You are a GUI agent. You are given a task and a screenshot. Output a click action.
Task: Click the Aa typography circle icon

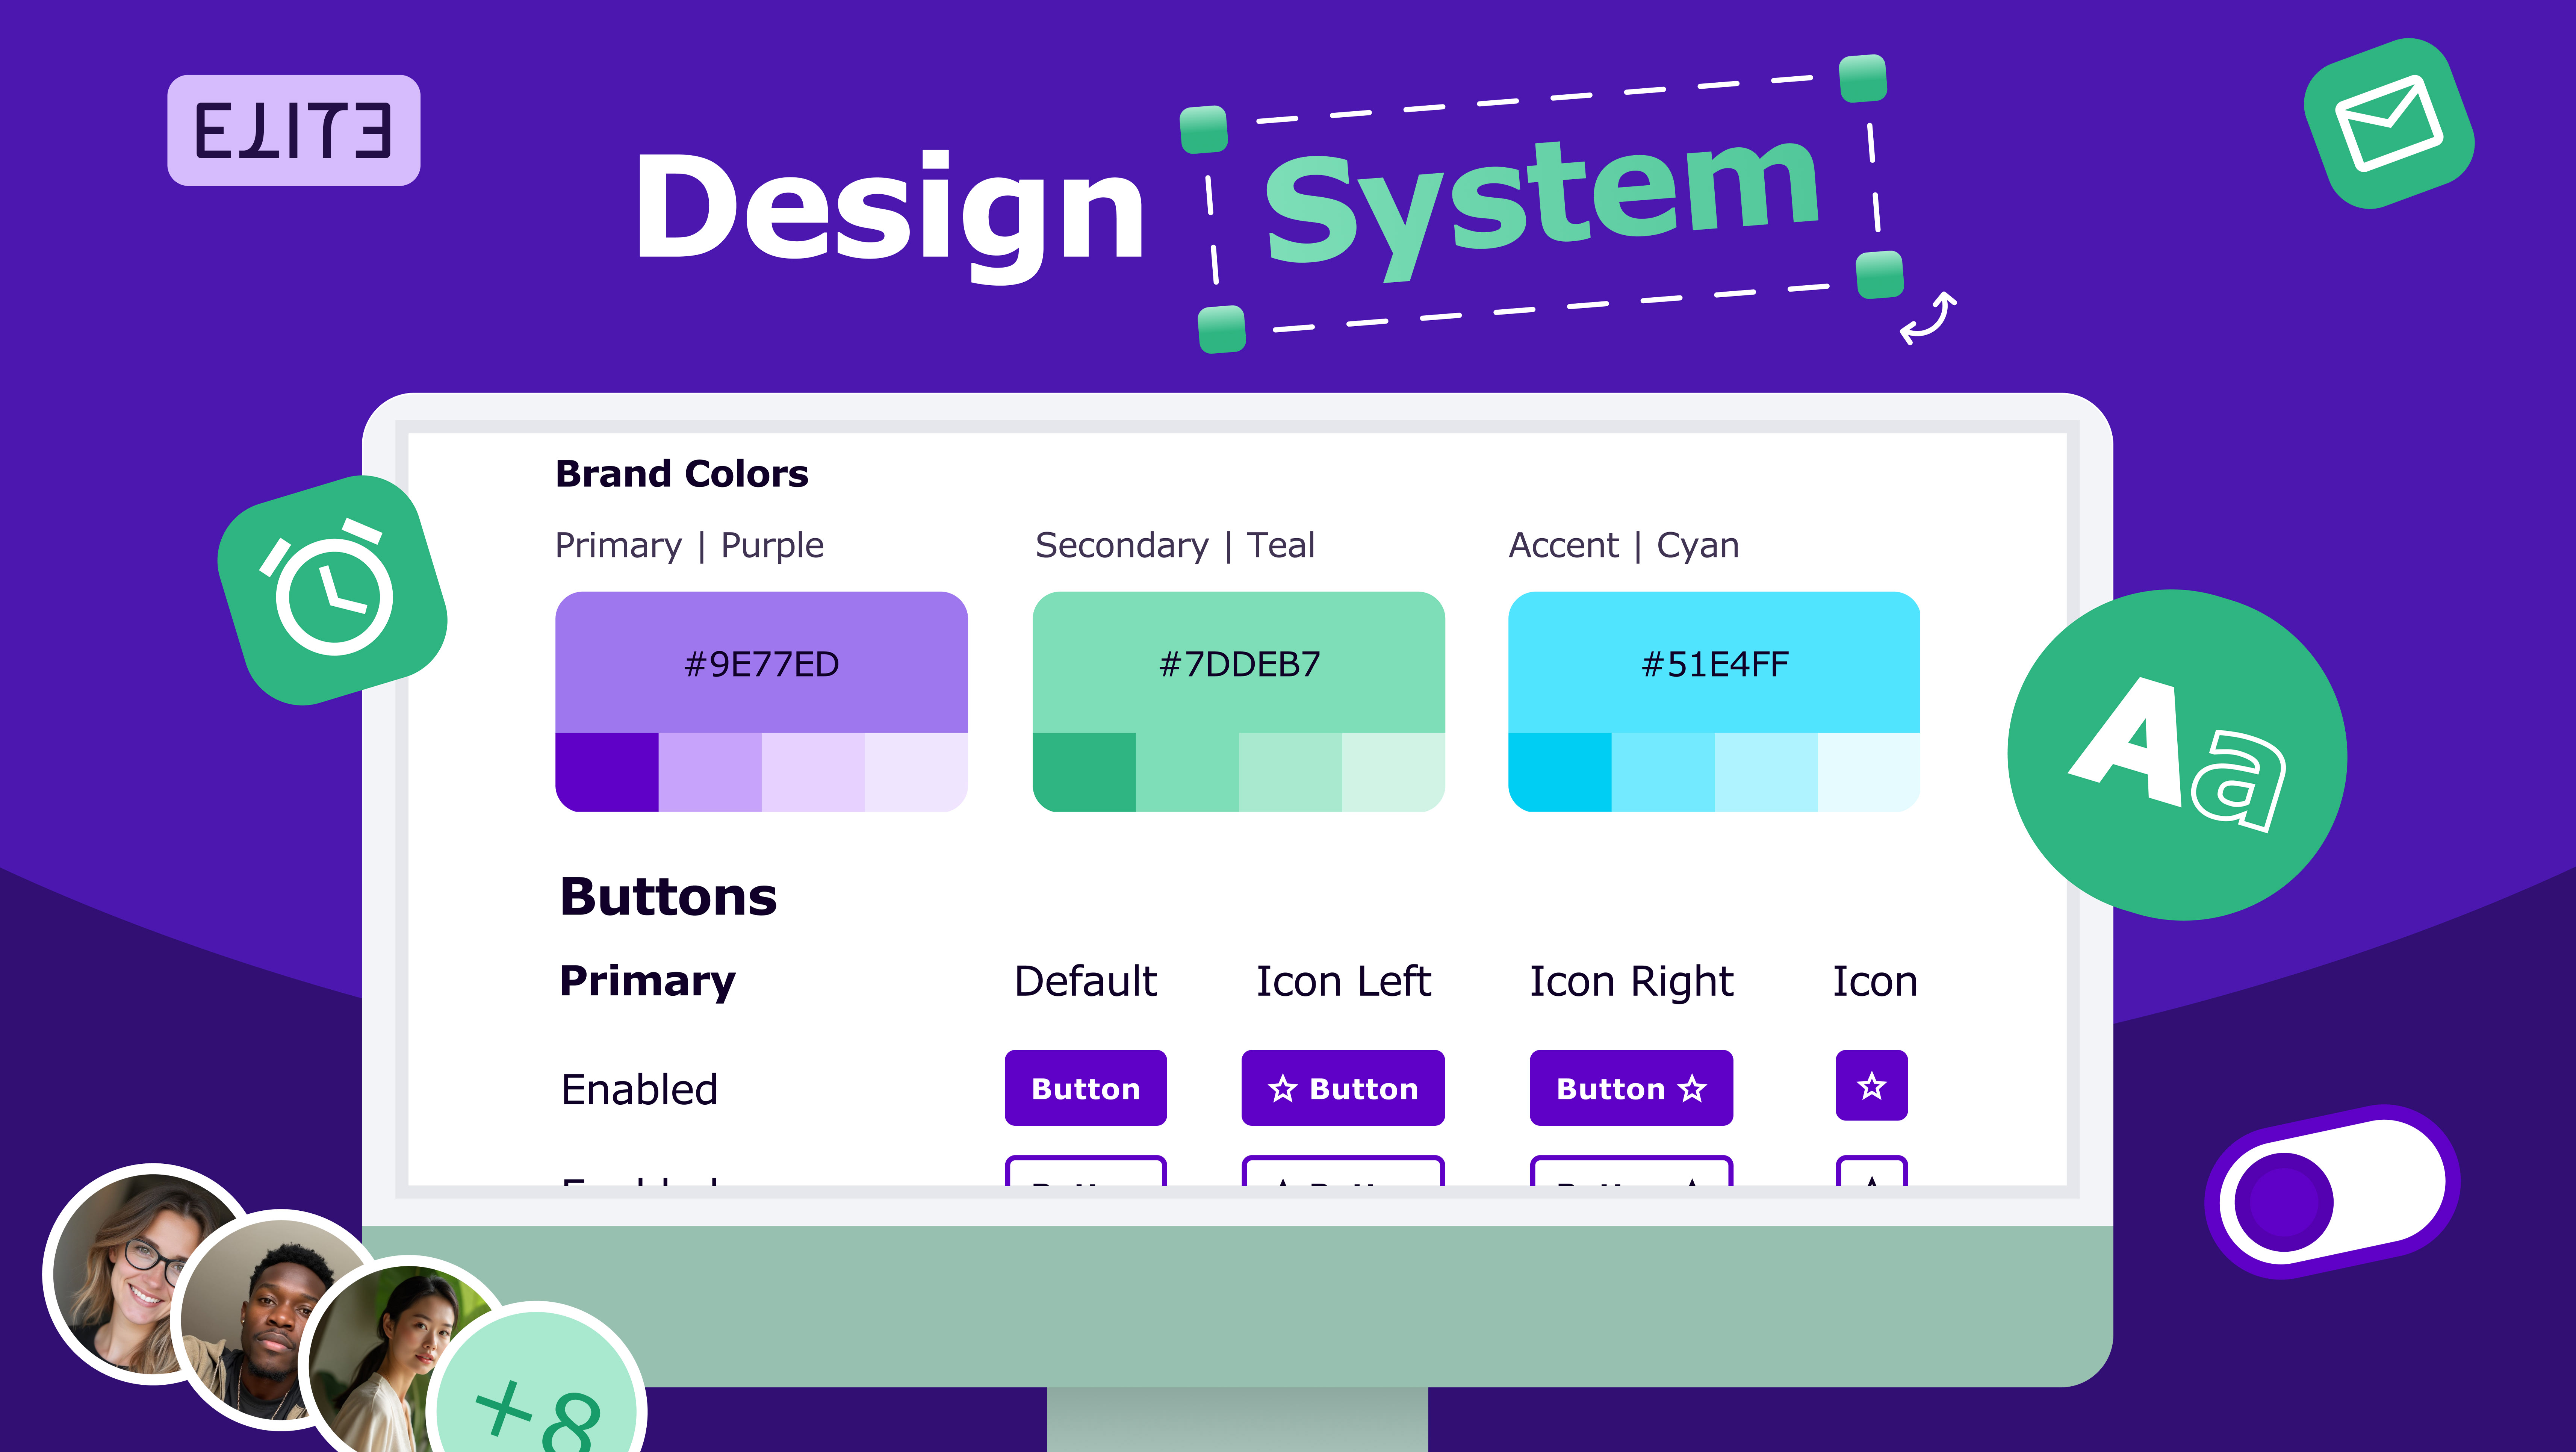tap(2177, 755)
